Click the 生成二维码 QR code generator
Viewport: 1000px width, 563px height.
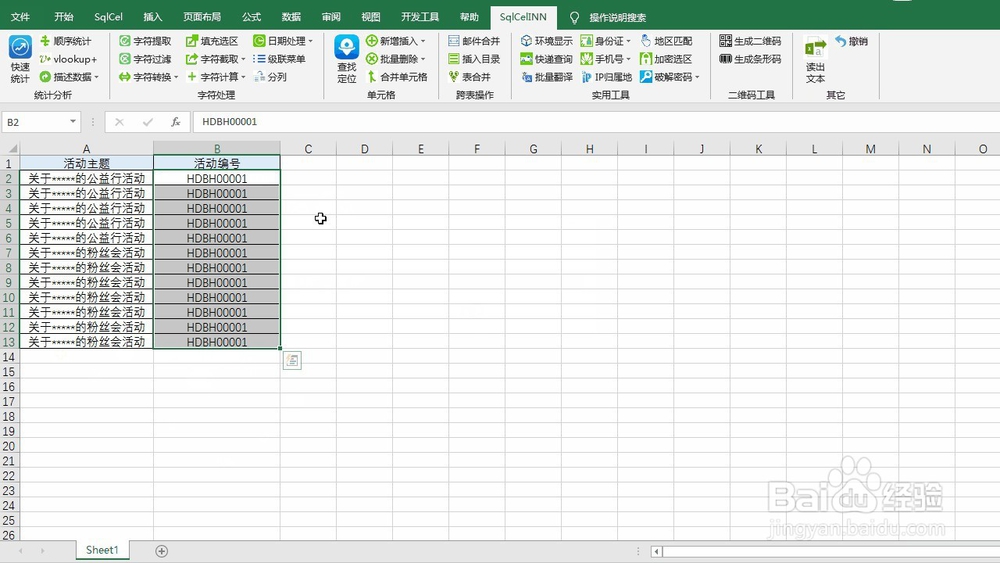pyautogui.click(x=750, y=41)
